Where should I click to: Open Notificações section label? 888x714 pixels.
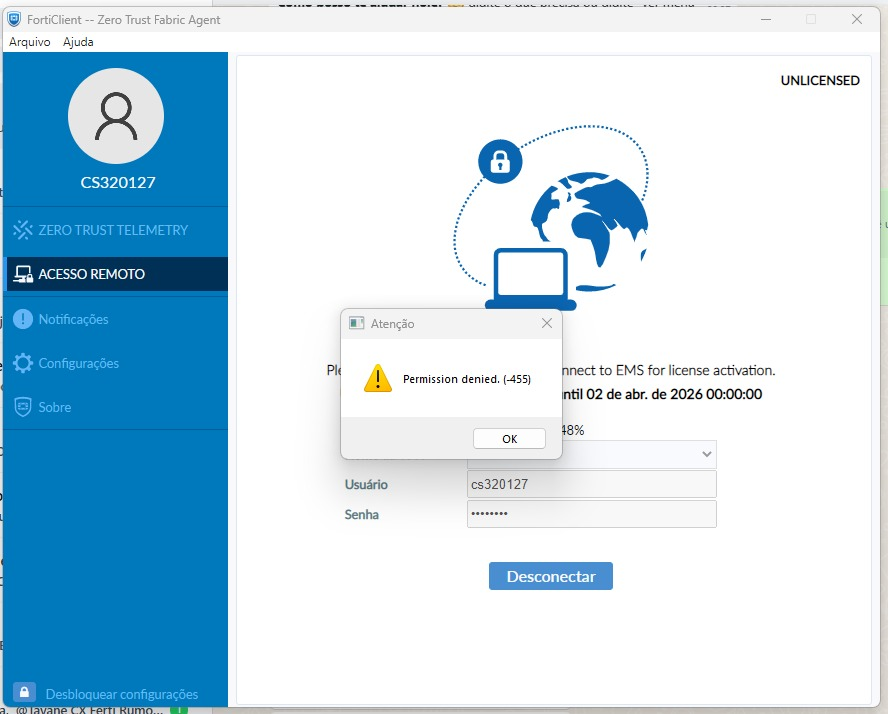(74, 319)
